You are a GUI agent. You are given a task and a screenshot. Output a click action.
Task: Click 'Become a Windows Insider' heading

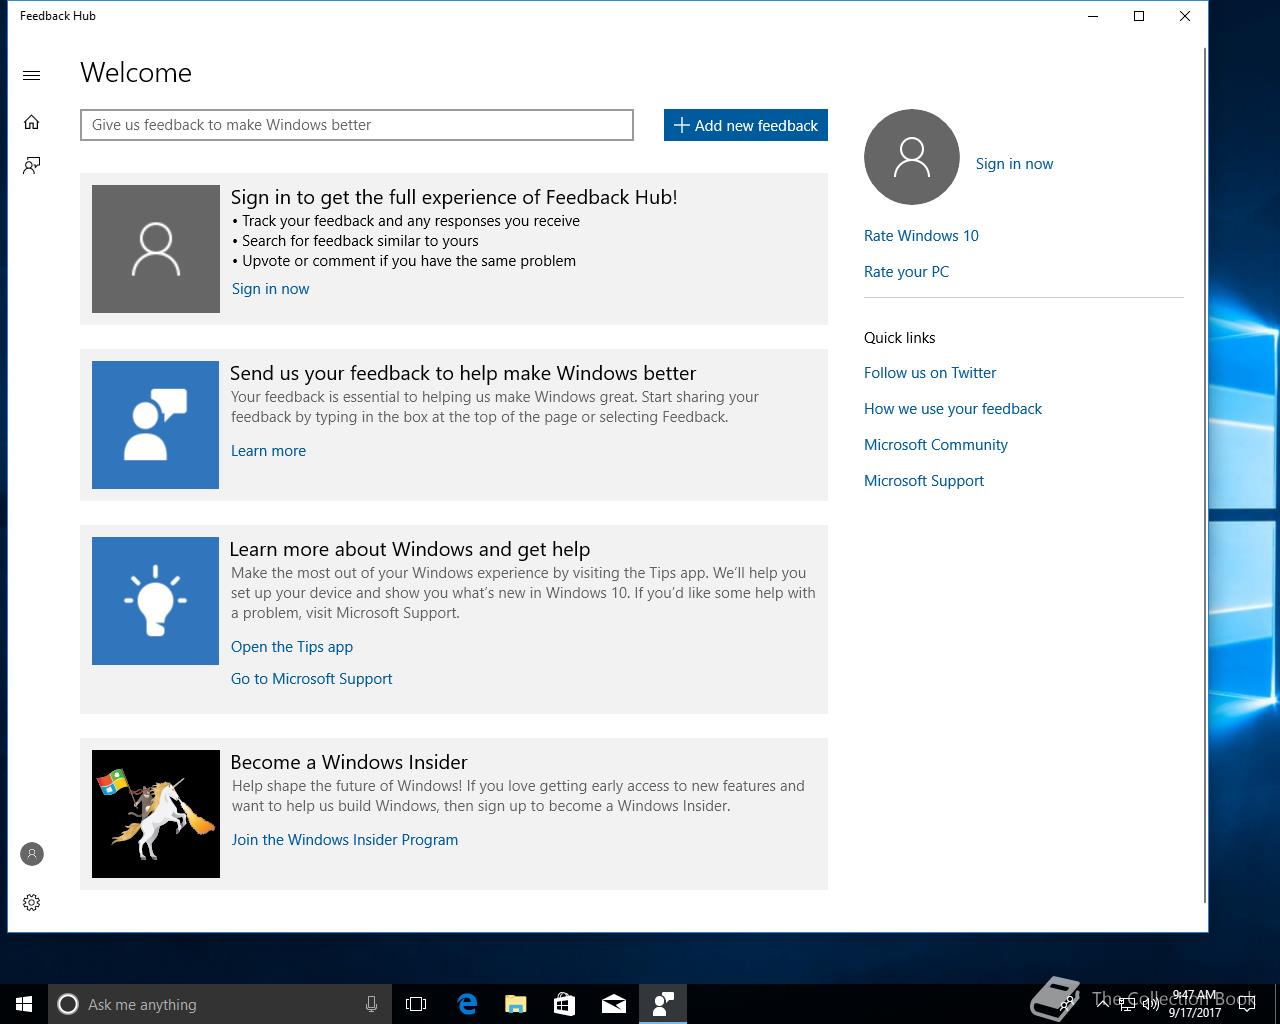(x=349, y=762)
